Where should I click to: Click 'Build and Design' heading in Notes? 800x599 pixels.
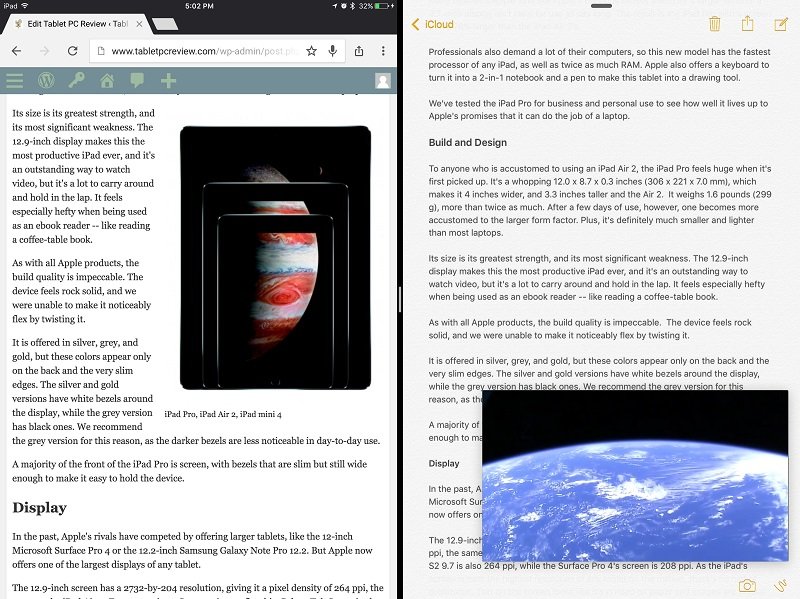468,142
